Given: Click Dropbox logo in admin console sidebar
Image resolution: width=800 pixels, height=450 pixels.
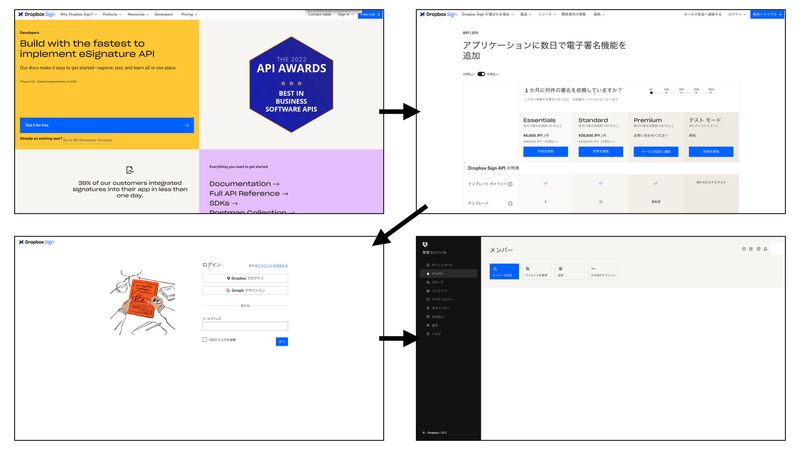Looking at the screenshot, I should point(425,244).
